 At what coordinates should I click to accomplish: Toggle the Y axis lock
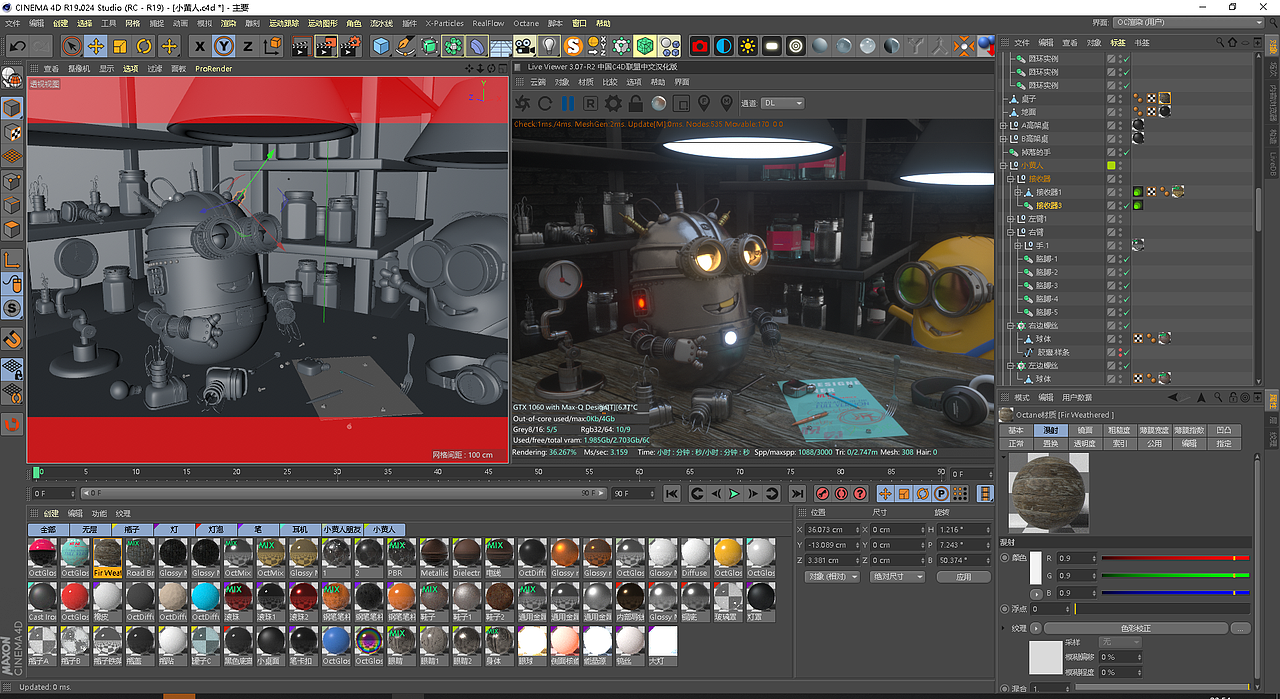[223, 46]
